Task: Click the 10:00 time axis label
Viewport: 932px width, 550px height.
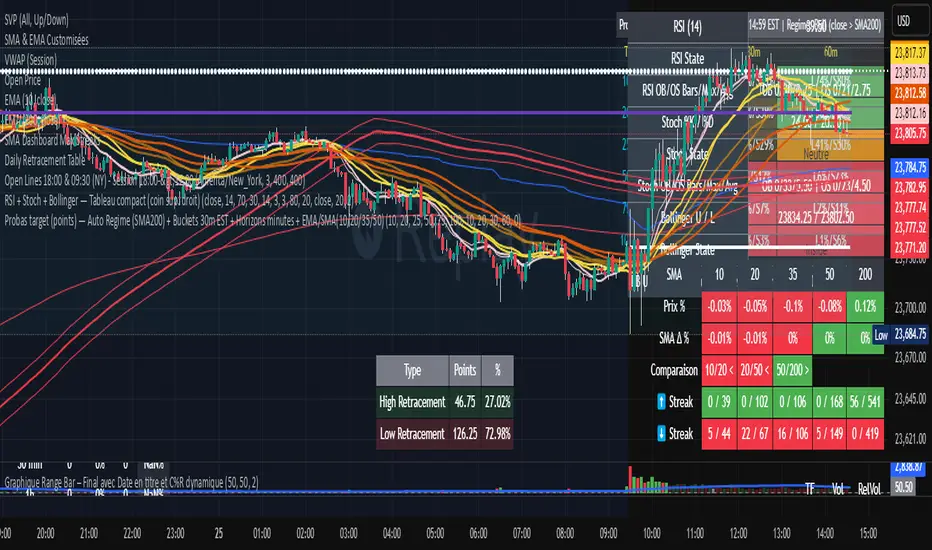Action: click(x=651, y=533)
